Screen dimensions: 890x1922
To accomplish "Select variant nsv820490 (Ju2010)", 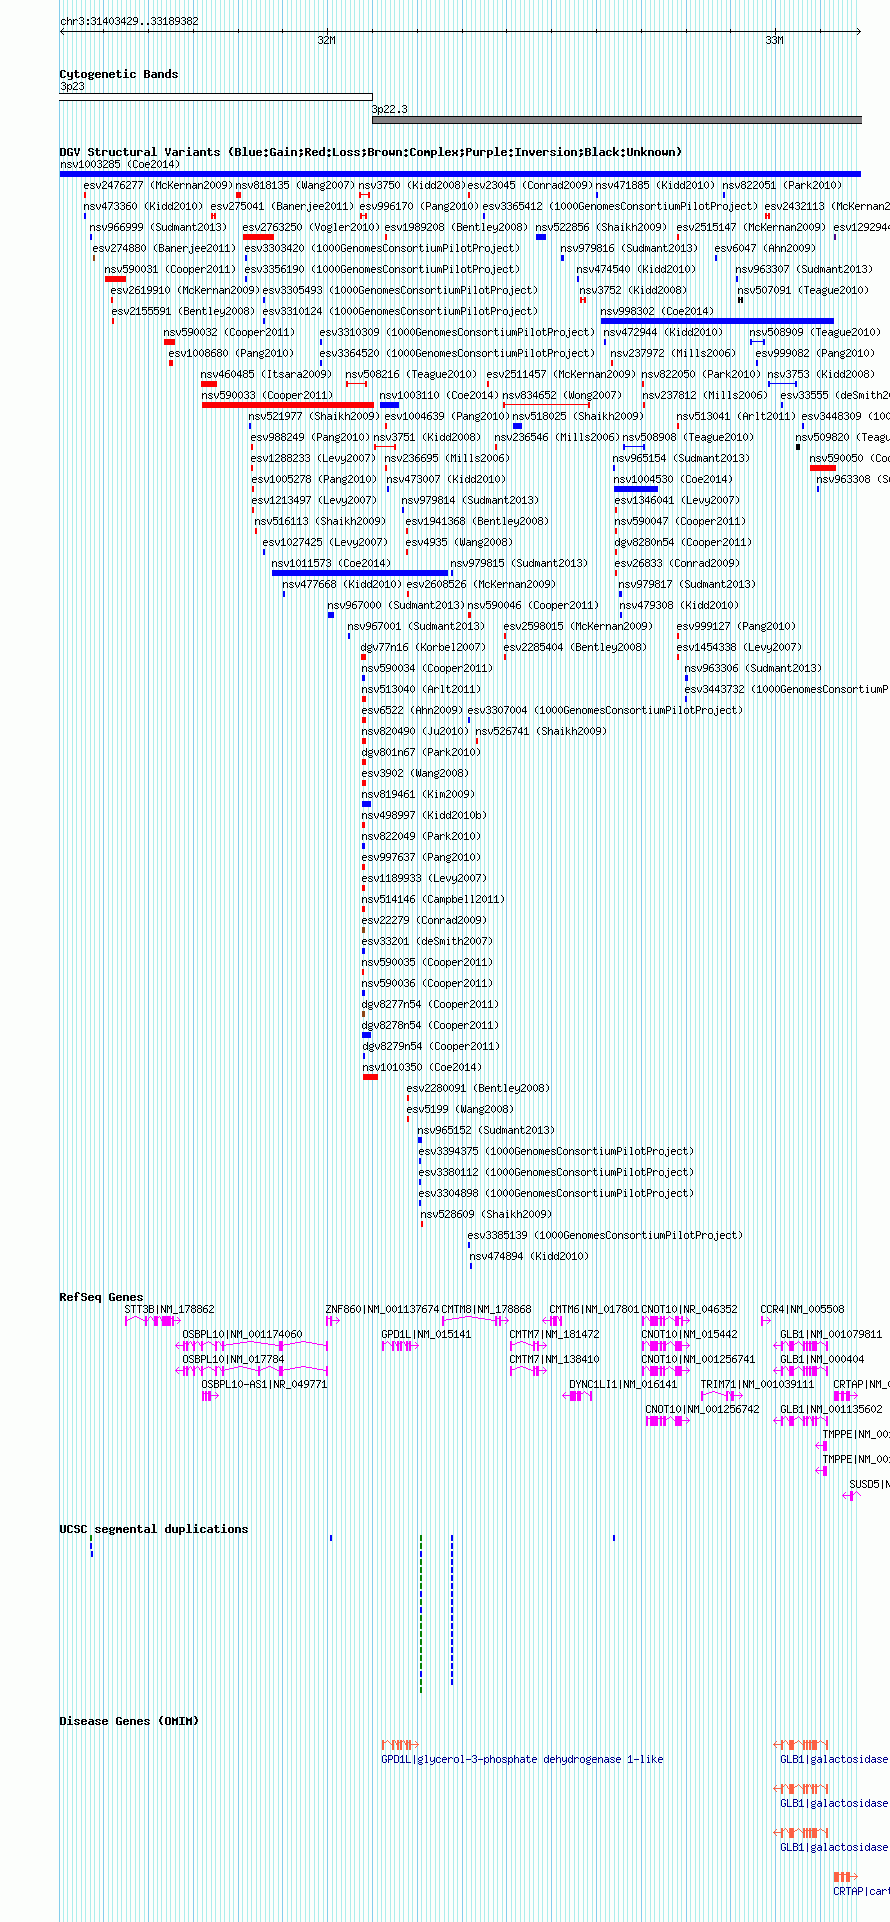I will [x=414, y=731].
